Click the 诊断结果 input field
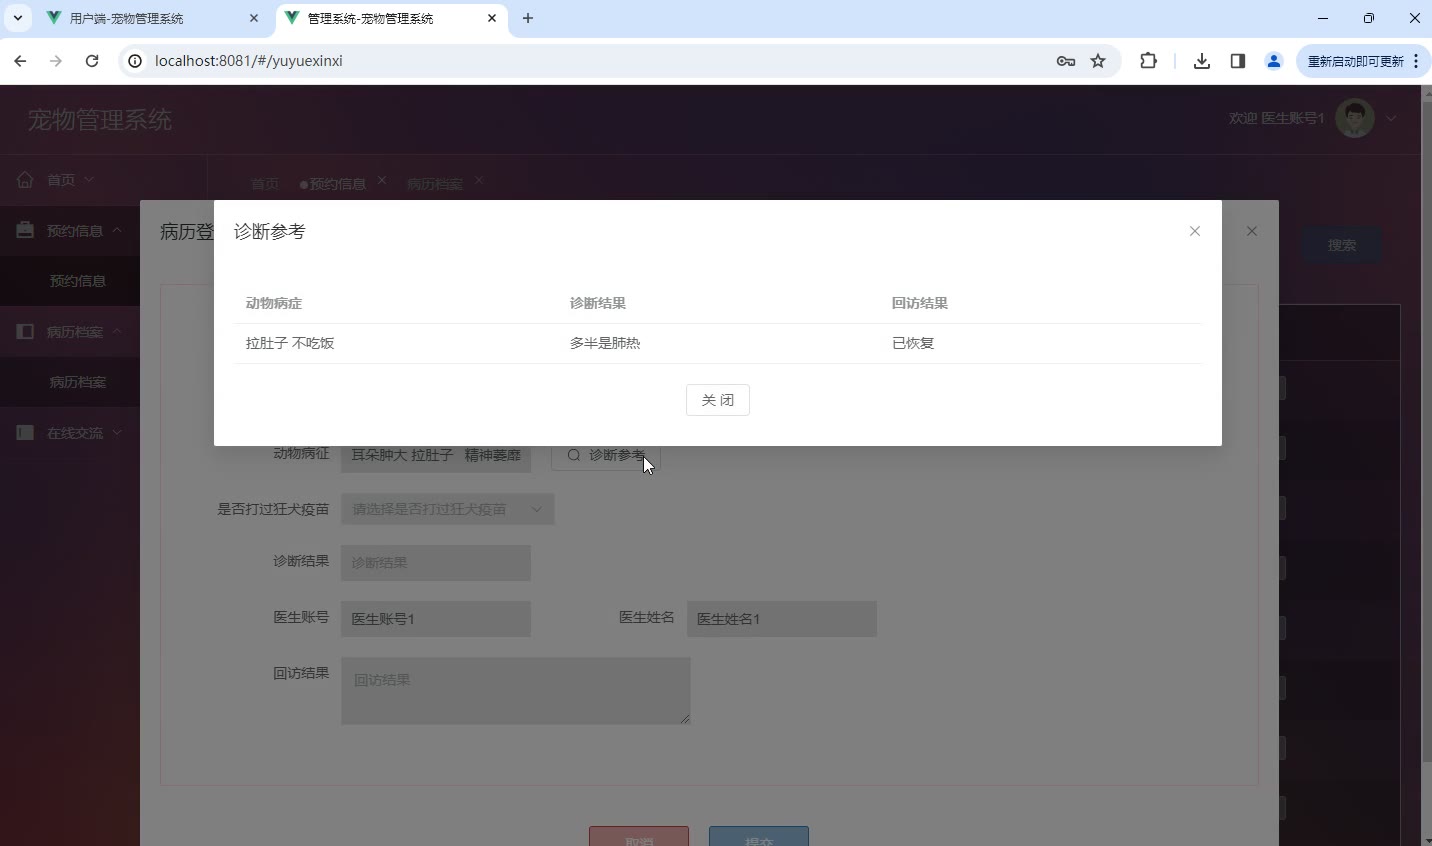1432x846 pixels. pyautogui.click(x=436, y=563)
